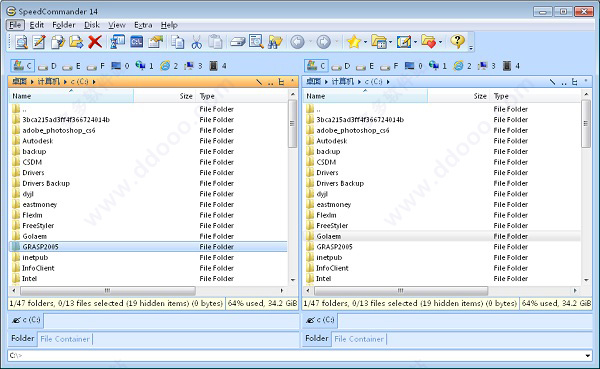
Task: Select drive E in the left pane
Action: point(72,66)
